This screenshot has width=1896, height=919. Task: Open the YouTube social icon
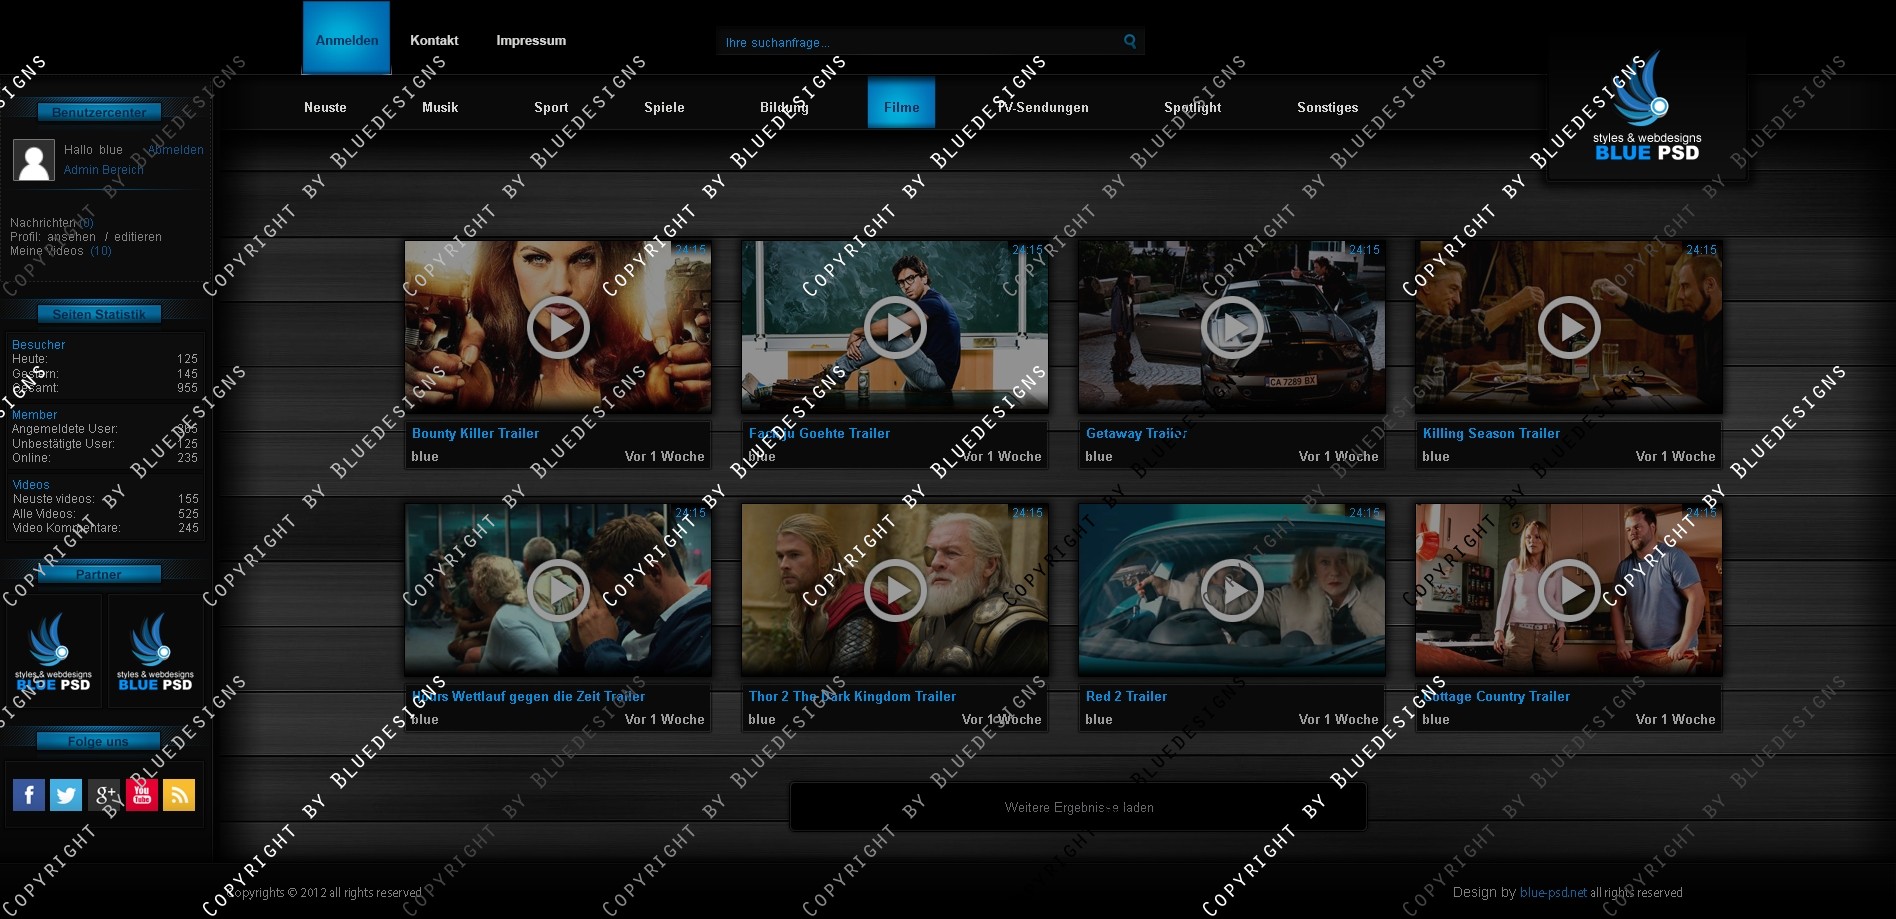point(142,795)
